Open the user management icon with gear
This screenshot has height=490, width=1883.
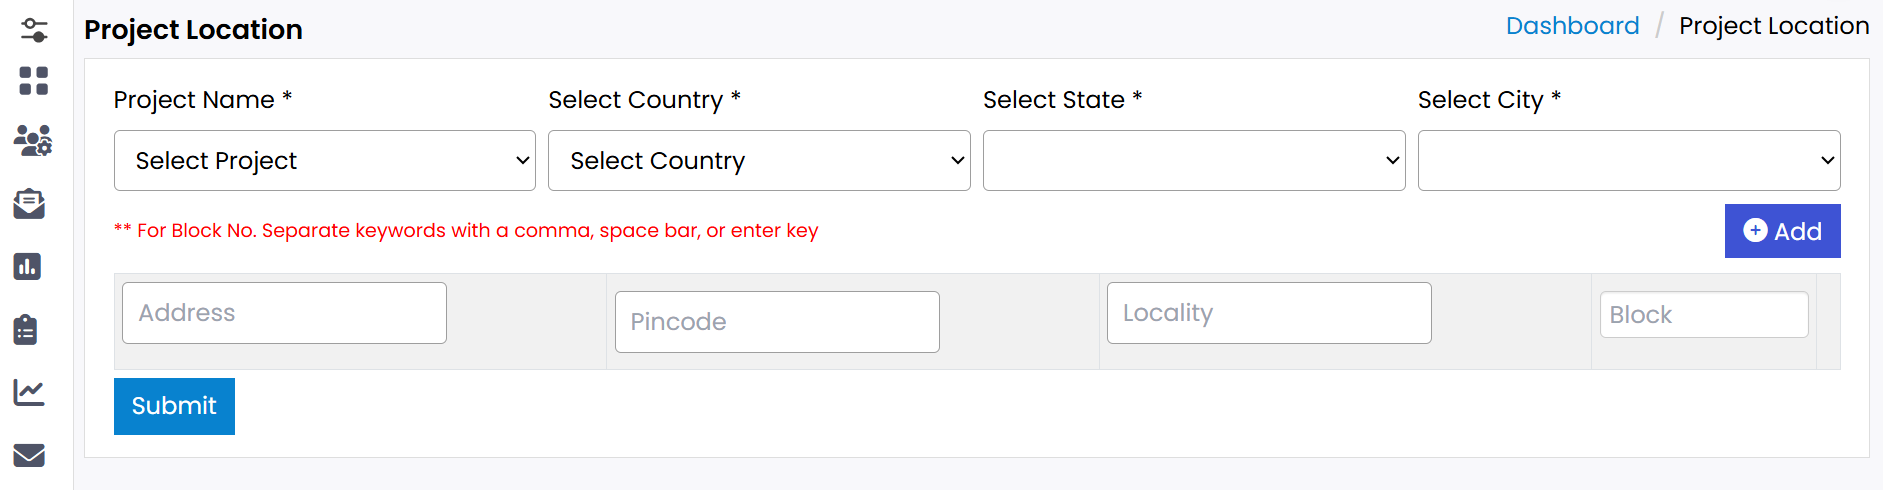pos(33,141)
